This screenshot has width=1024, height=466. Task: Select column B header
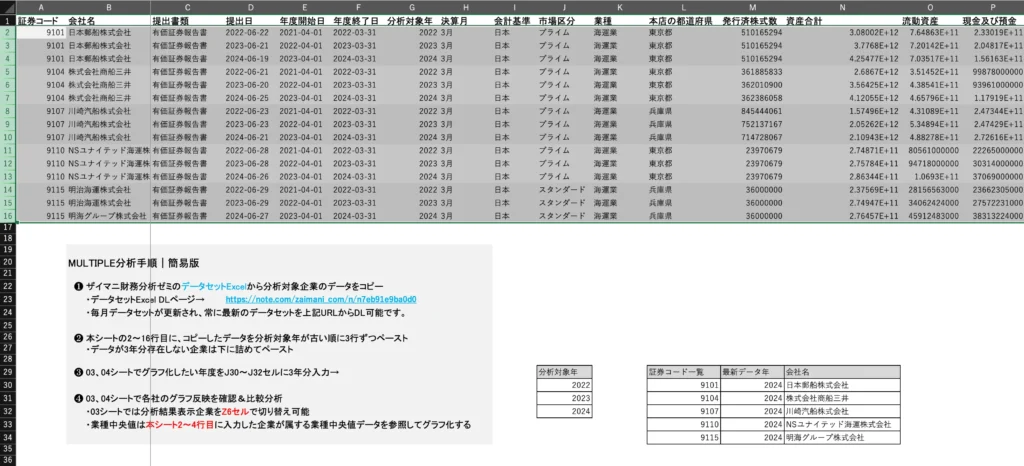pos(108,7)
